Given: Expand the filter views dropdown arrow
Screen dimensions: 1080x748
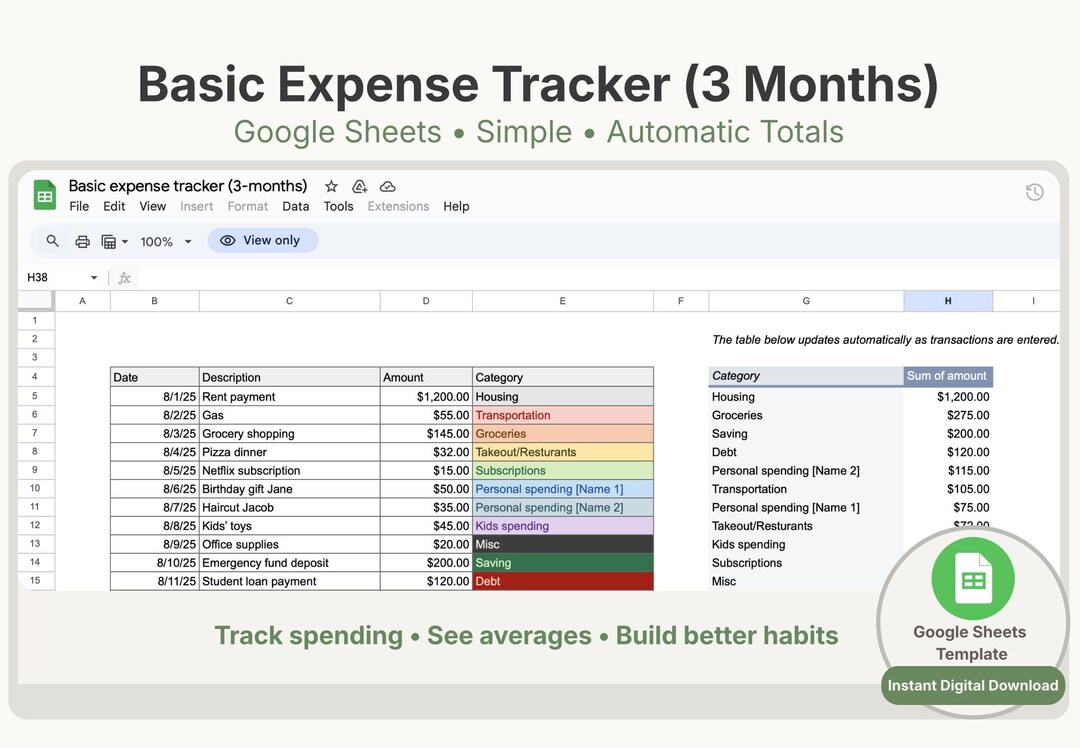Looking at the screenshot, I should [125, 242].
